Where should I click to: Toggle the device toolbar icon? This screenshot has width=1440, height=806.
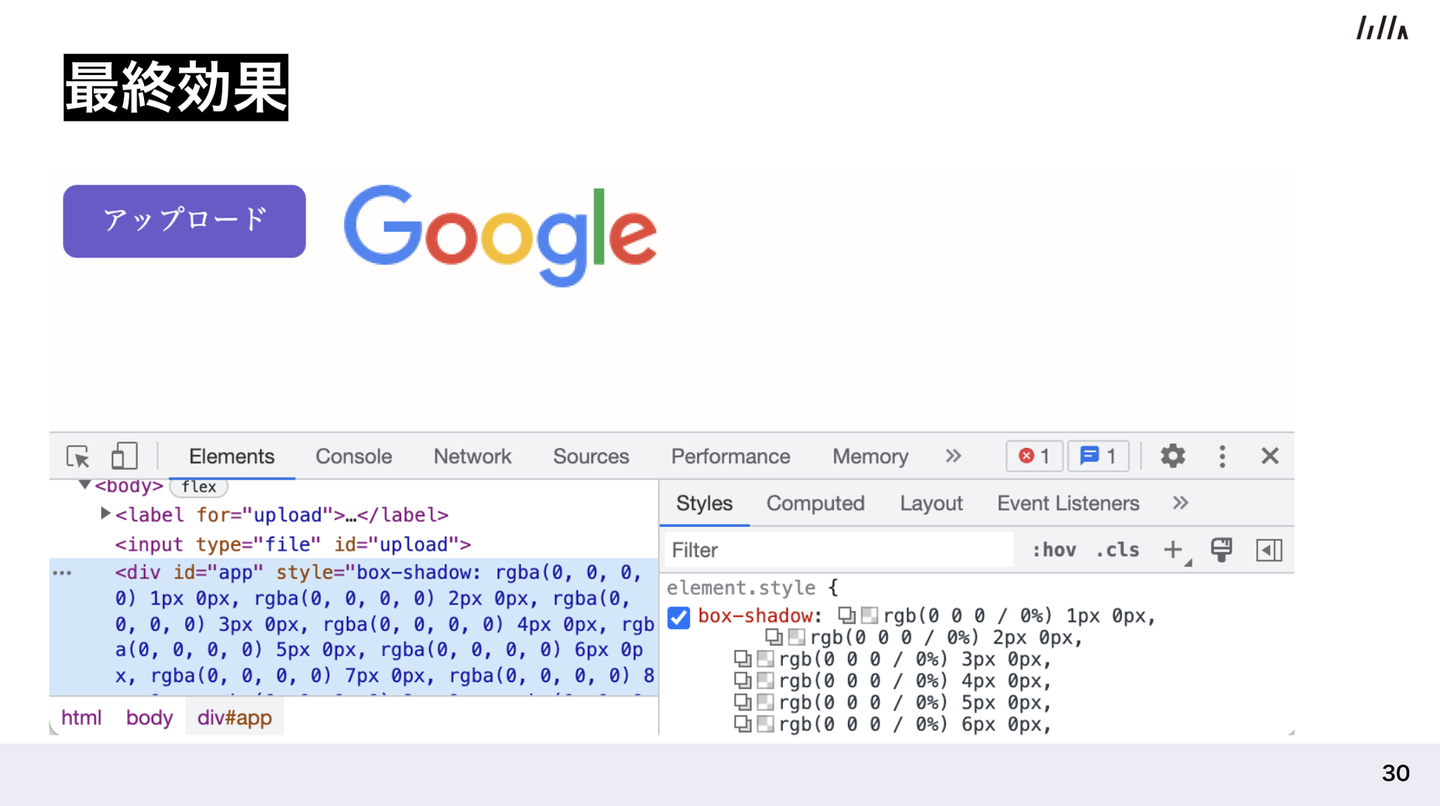124,456
